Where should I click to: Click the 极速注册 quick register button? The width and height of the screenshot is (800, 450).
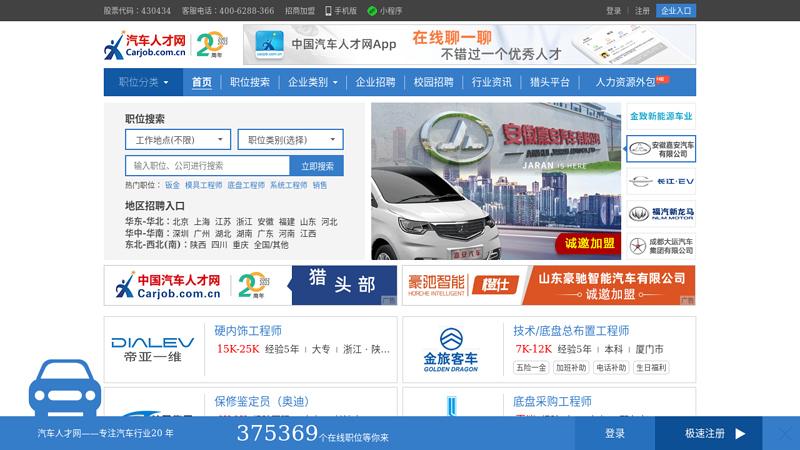click(709, 433)
